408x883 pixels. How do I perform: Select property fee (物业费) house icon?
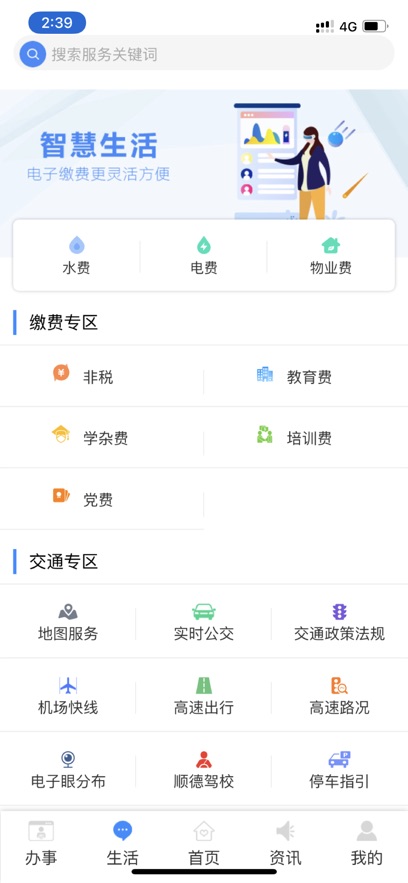(x=331, y=245)
